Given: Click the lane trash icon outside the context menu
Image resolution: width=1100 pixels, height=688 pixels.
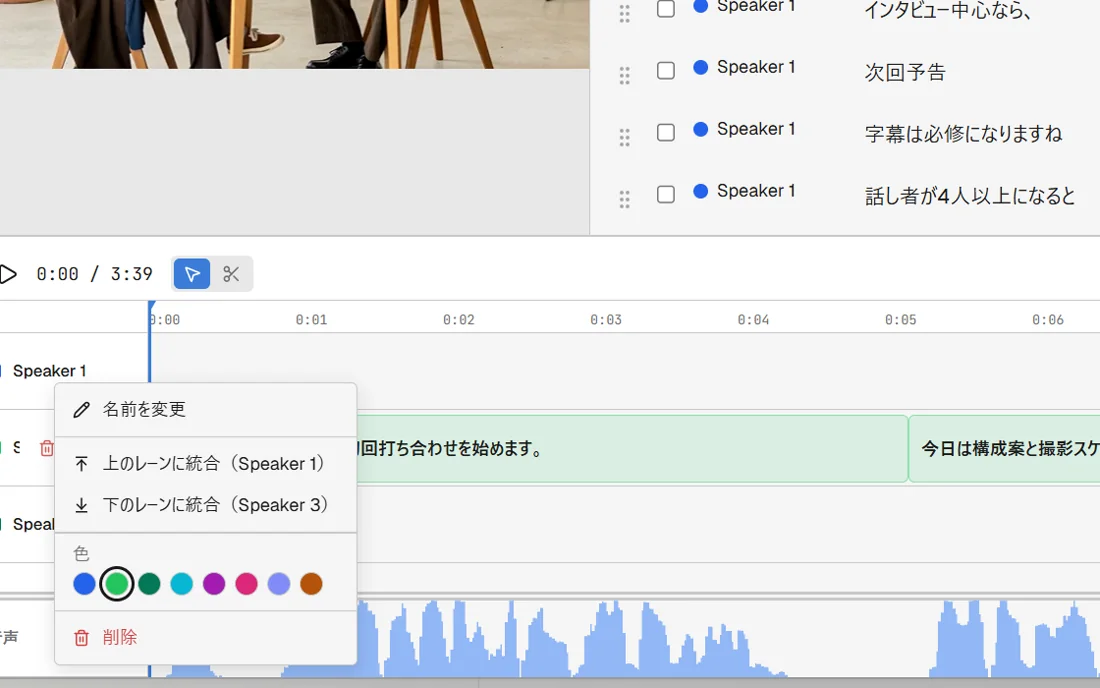Looking at the screenshot, I should coord(47,448).
